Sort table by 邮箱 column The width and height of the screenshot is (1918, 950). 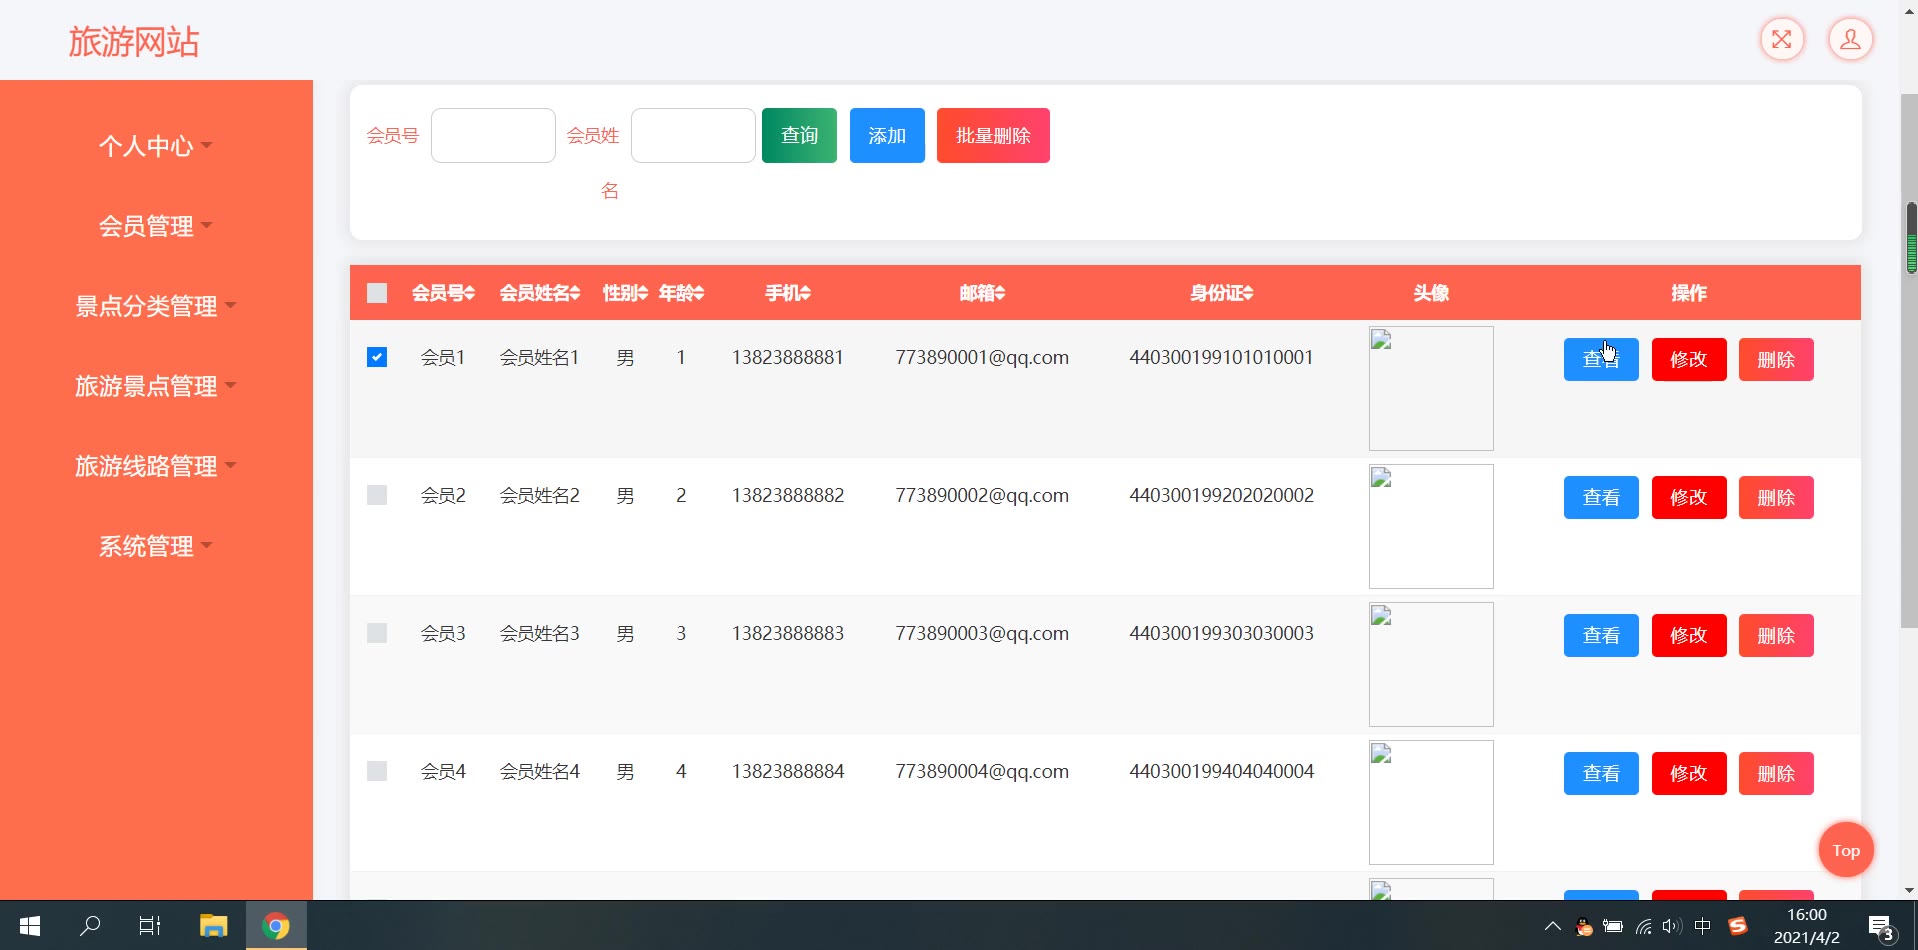[982, 293]
